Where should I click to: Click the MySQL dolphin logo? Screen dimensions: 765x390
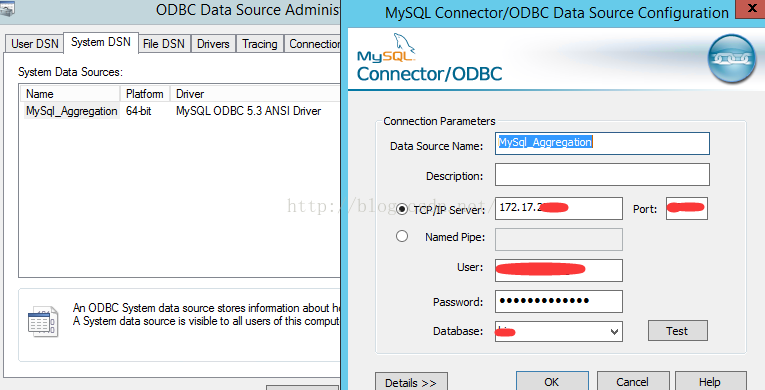coord(386,48)
